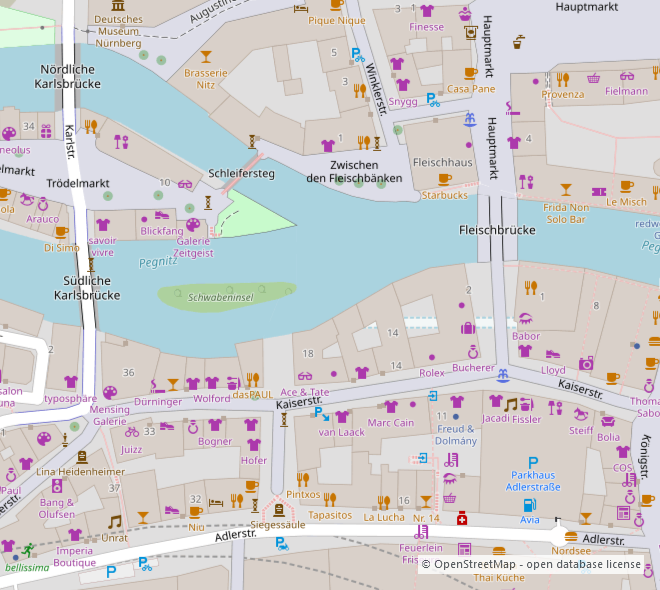Viewport: 660px width, 590px height.
Task: Click the Babor beauty eyelash icon
Action: 525,319
